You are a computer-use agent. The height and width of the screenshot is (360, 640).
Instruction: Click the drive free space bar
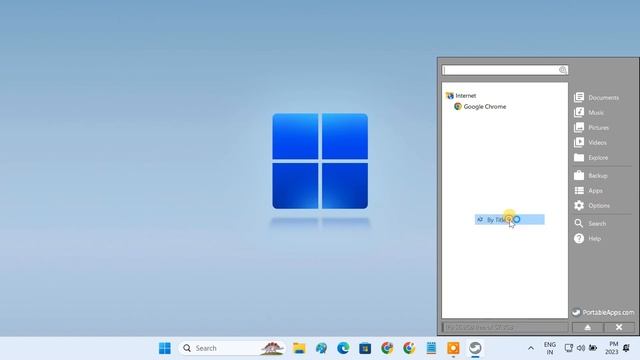coord(505,327)
